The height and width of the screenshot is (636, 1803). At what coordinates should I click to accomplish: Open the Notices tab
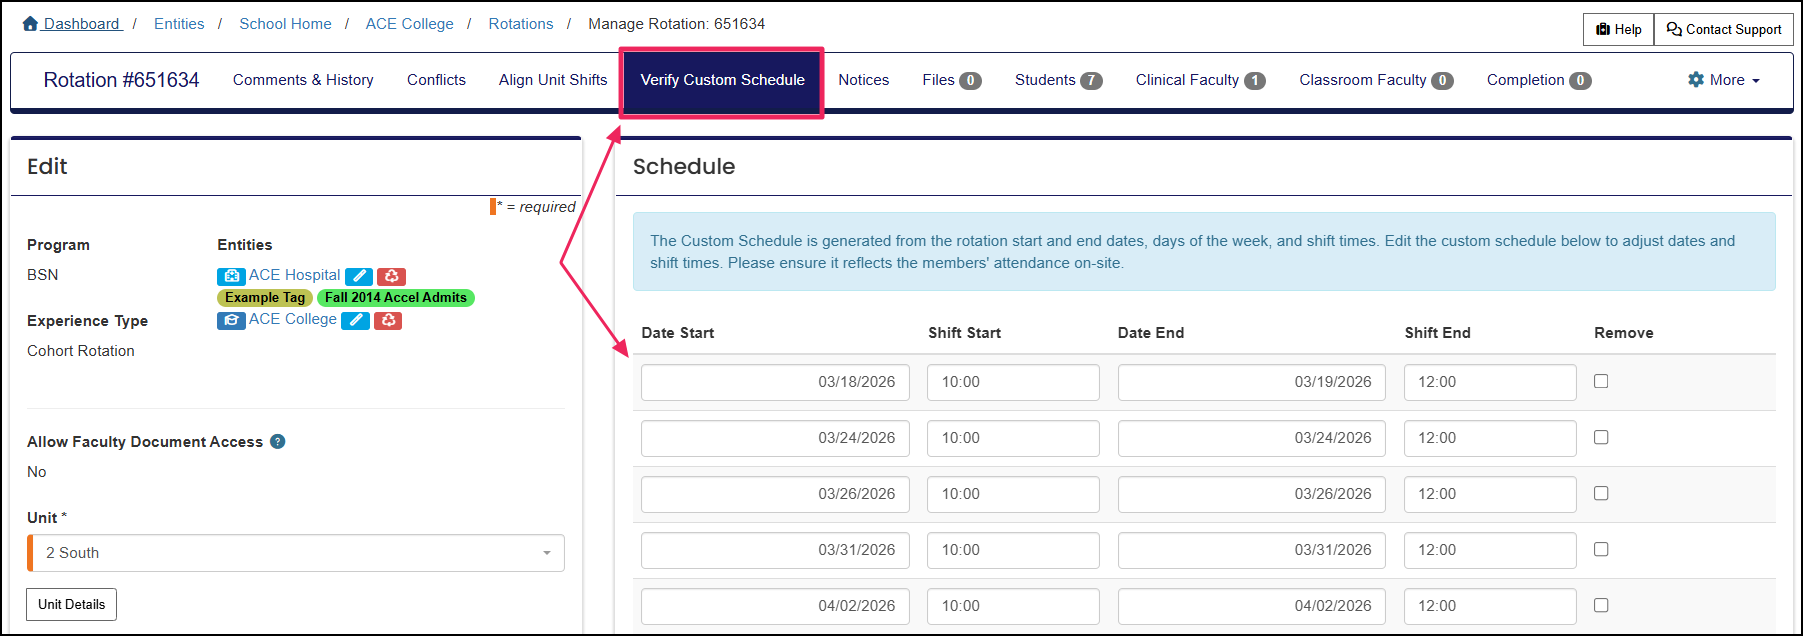point(863,80)
